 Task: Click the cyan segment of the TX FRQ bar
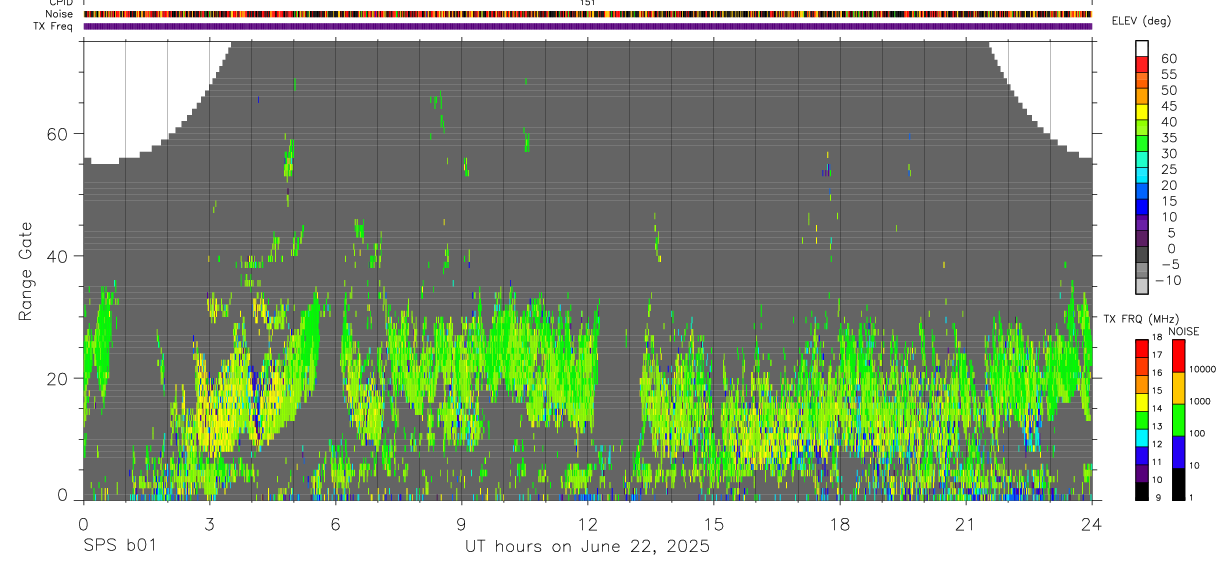tap(1142, 438)
